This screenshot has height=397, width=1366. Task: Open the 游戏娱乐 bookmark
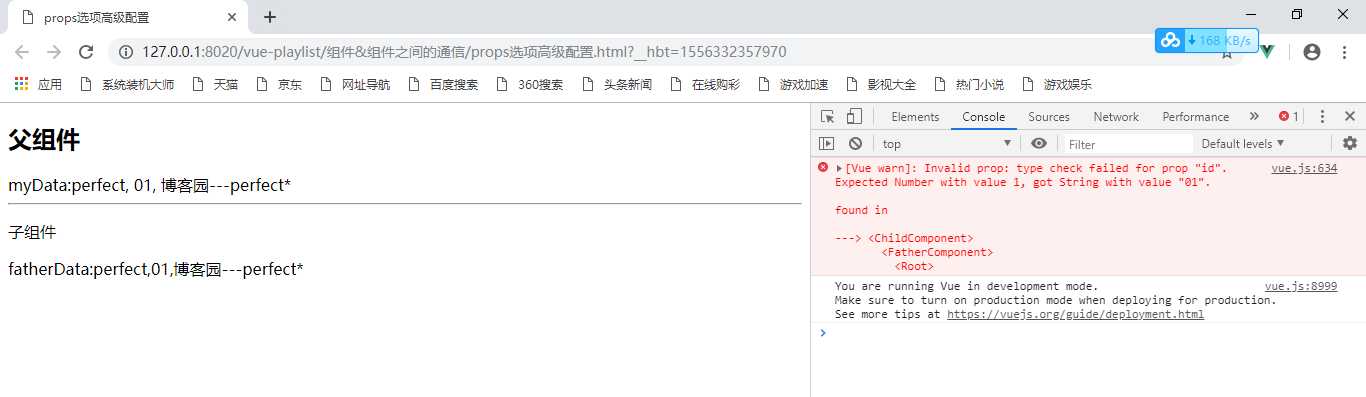tap(1057, 84)
